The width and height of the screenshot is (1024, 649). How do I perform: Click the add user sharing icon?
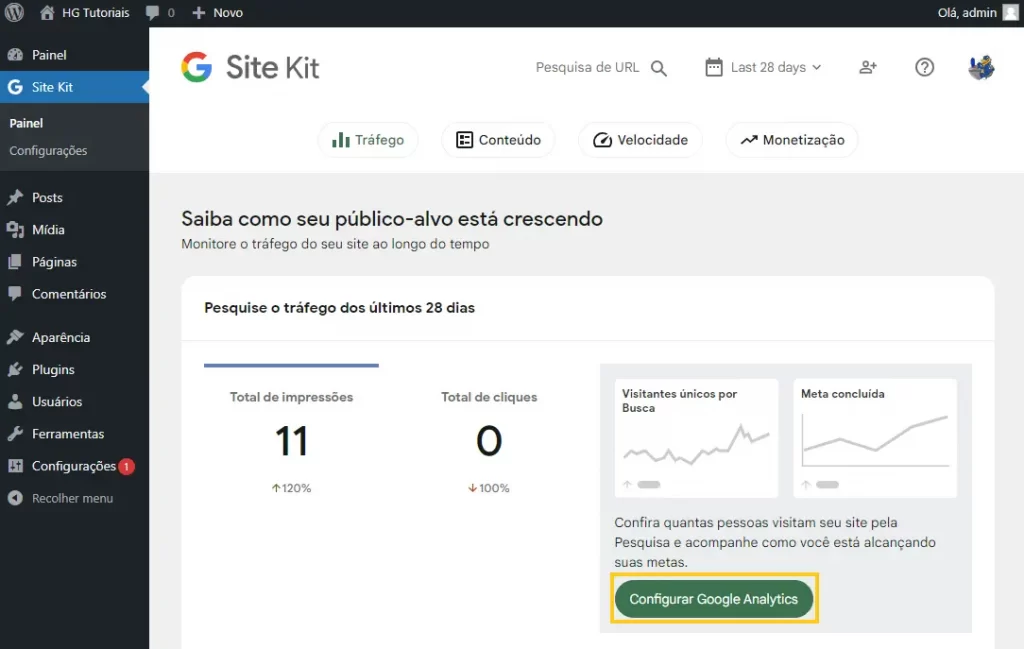[868, 67]
